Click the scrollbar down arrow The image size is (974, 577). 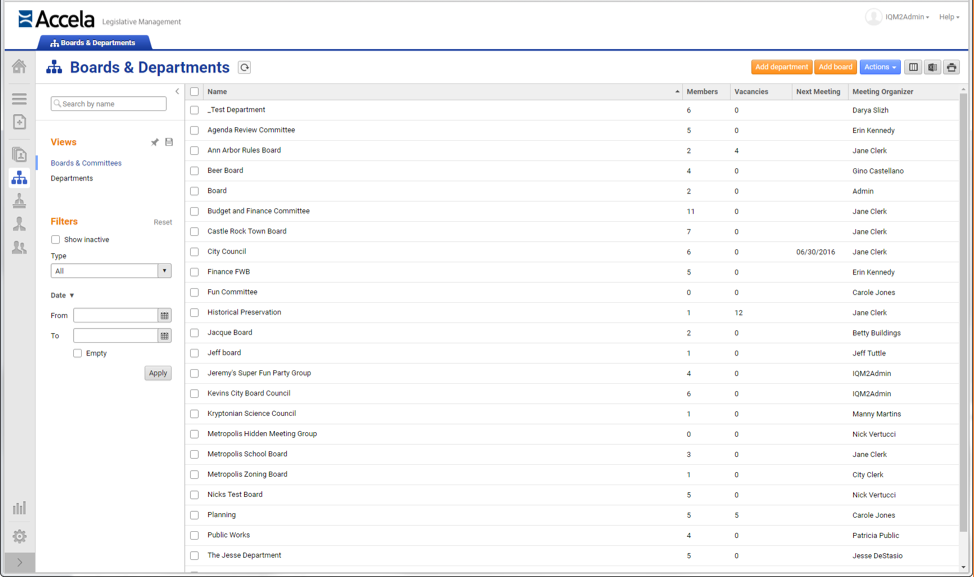pyautogui.click(x=963, y=567)
